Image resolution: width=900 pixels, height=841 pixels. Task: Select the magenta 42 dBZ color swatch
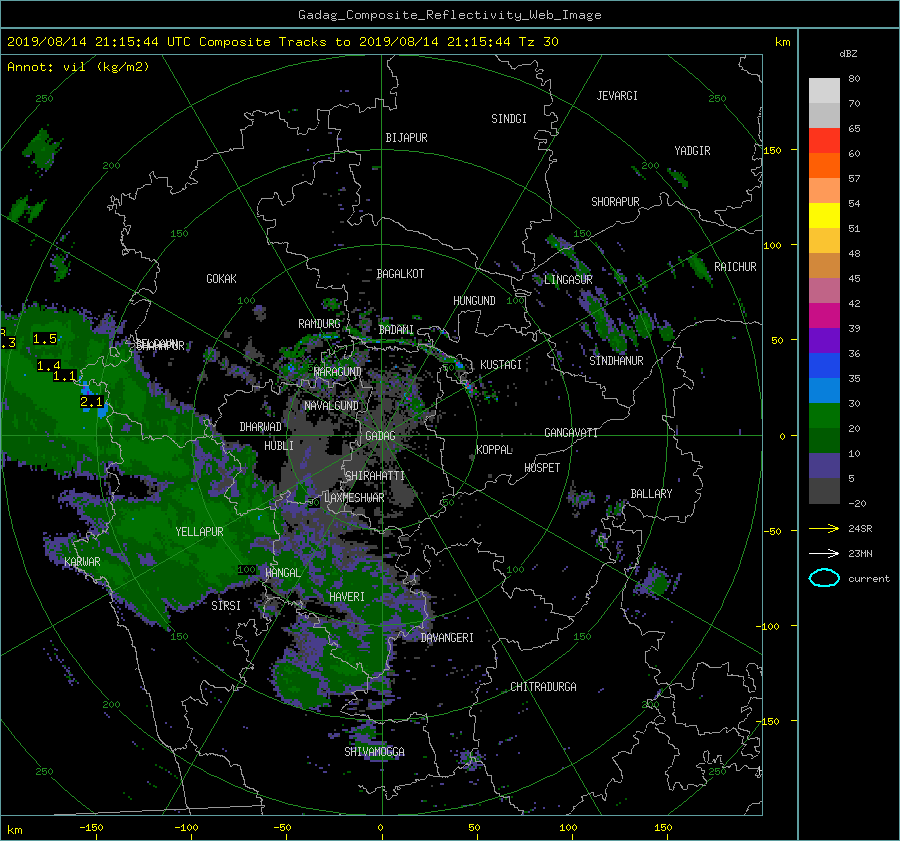coord(824,315)
